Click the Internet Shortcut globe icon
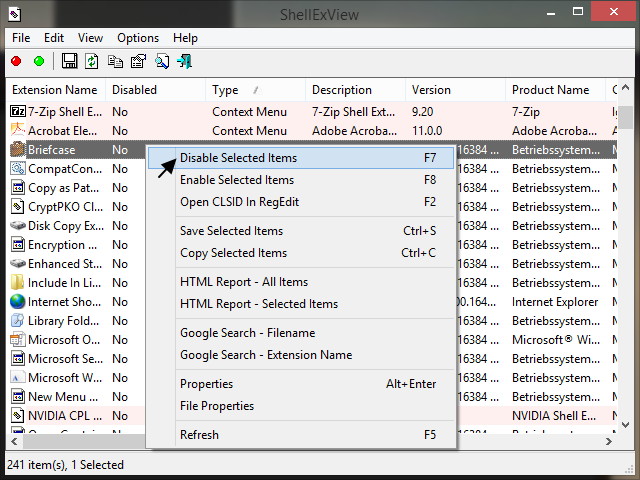The width and height of the screenshot is (640, 480). pyautogui.click(x=18, y=301)
